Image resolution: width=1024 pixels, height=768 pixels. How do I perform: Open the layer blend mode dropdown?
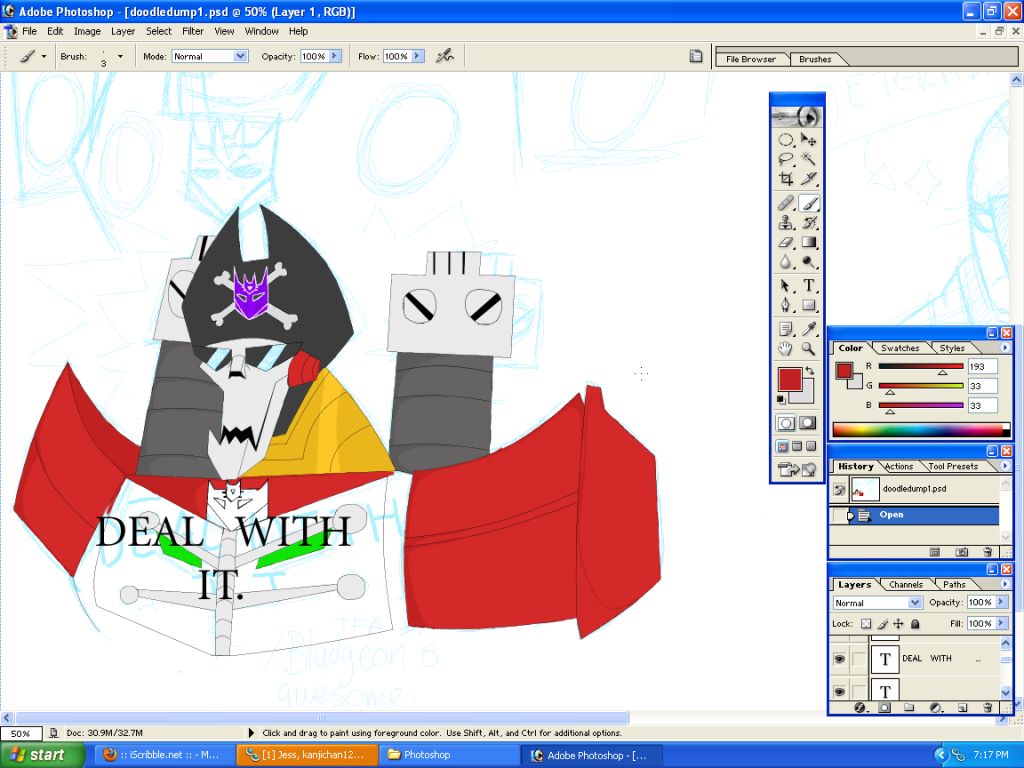[877, 603]
